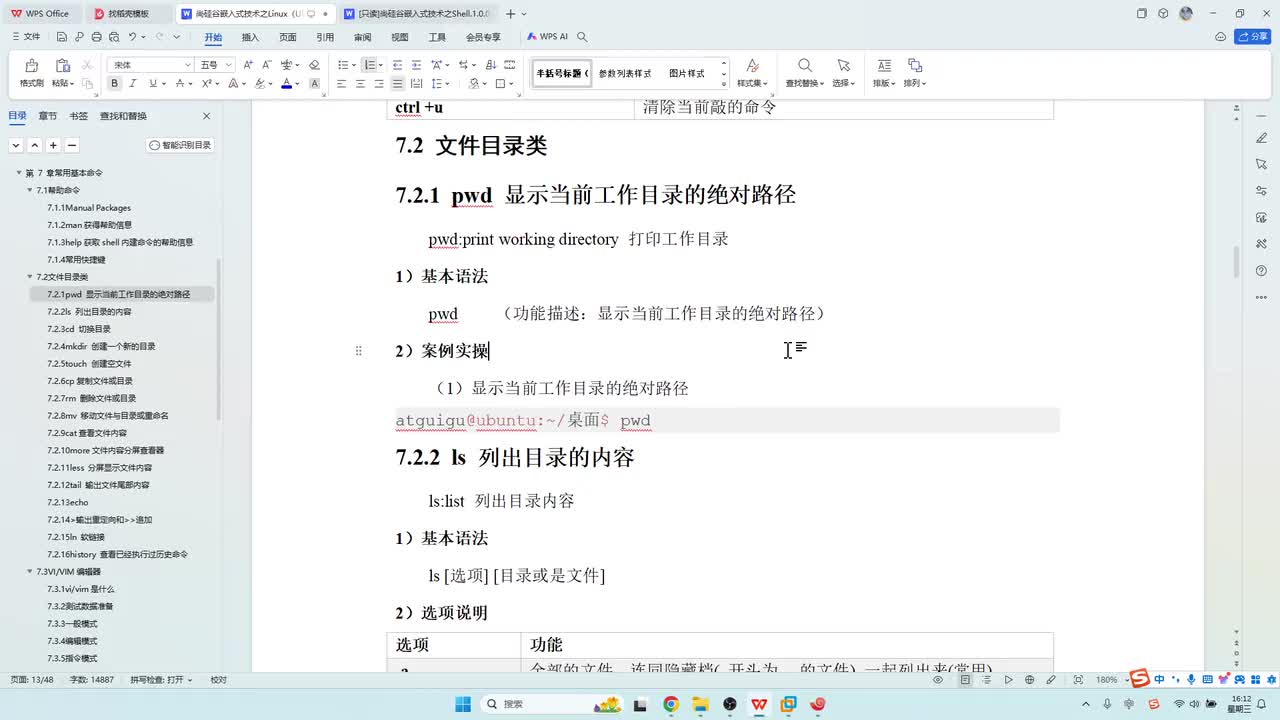Align paragraph left
This screenshot has height=720, width=1280.
341,84
